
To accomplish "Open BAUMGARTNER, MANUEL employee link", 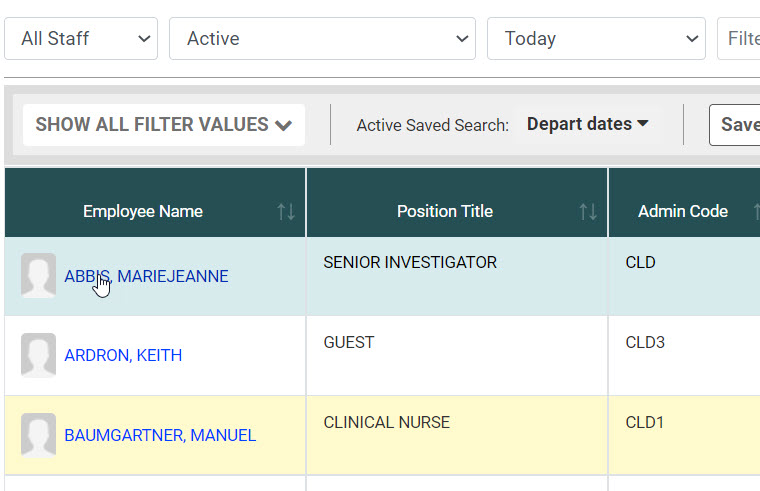I will pos(160,436).
